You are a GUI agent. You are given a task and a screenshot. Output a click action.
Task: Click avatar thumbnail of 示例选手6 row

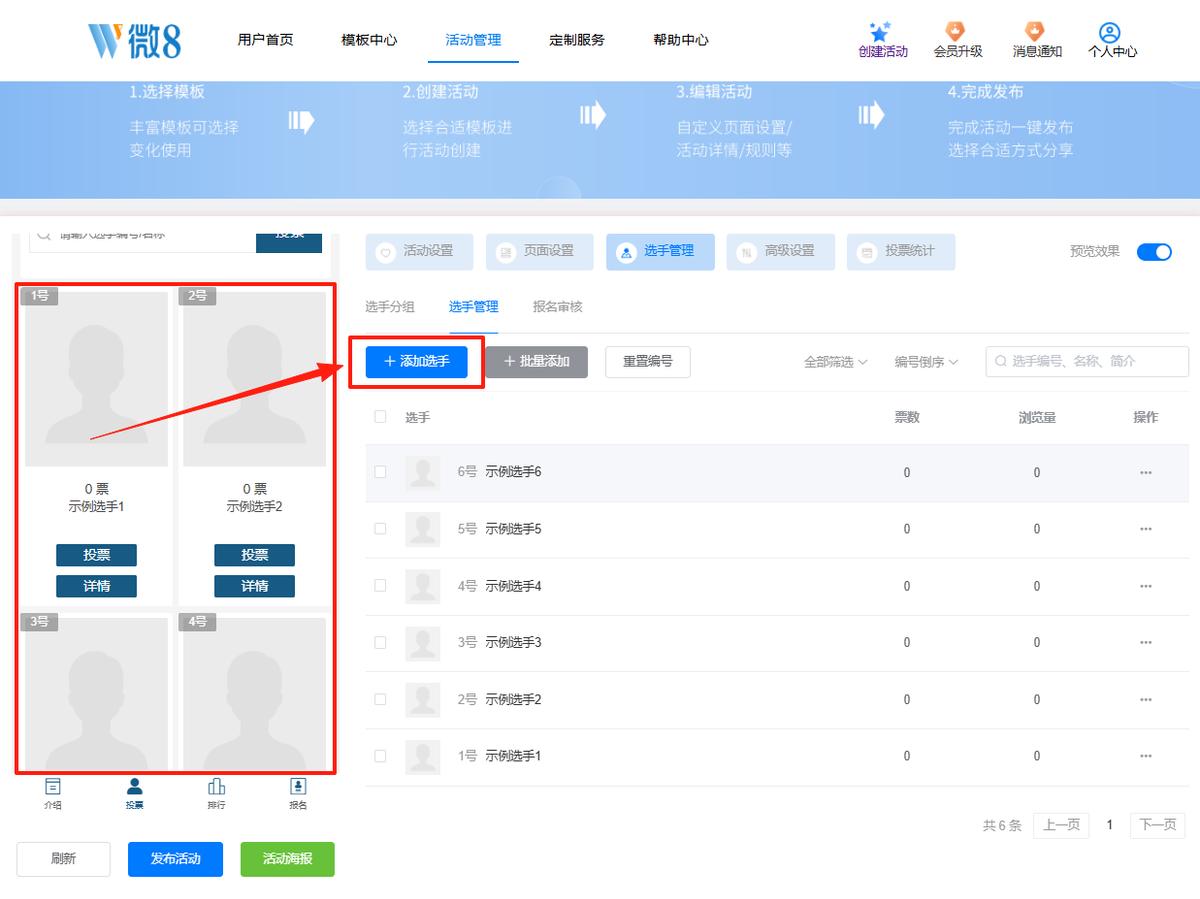[423, 472]
